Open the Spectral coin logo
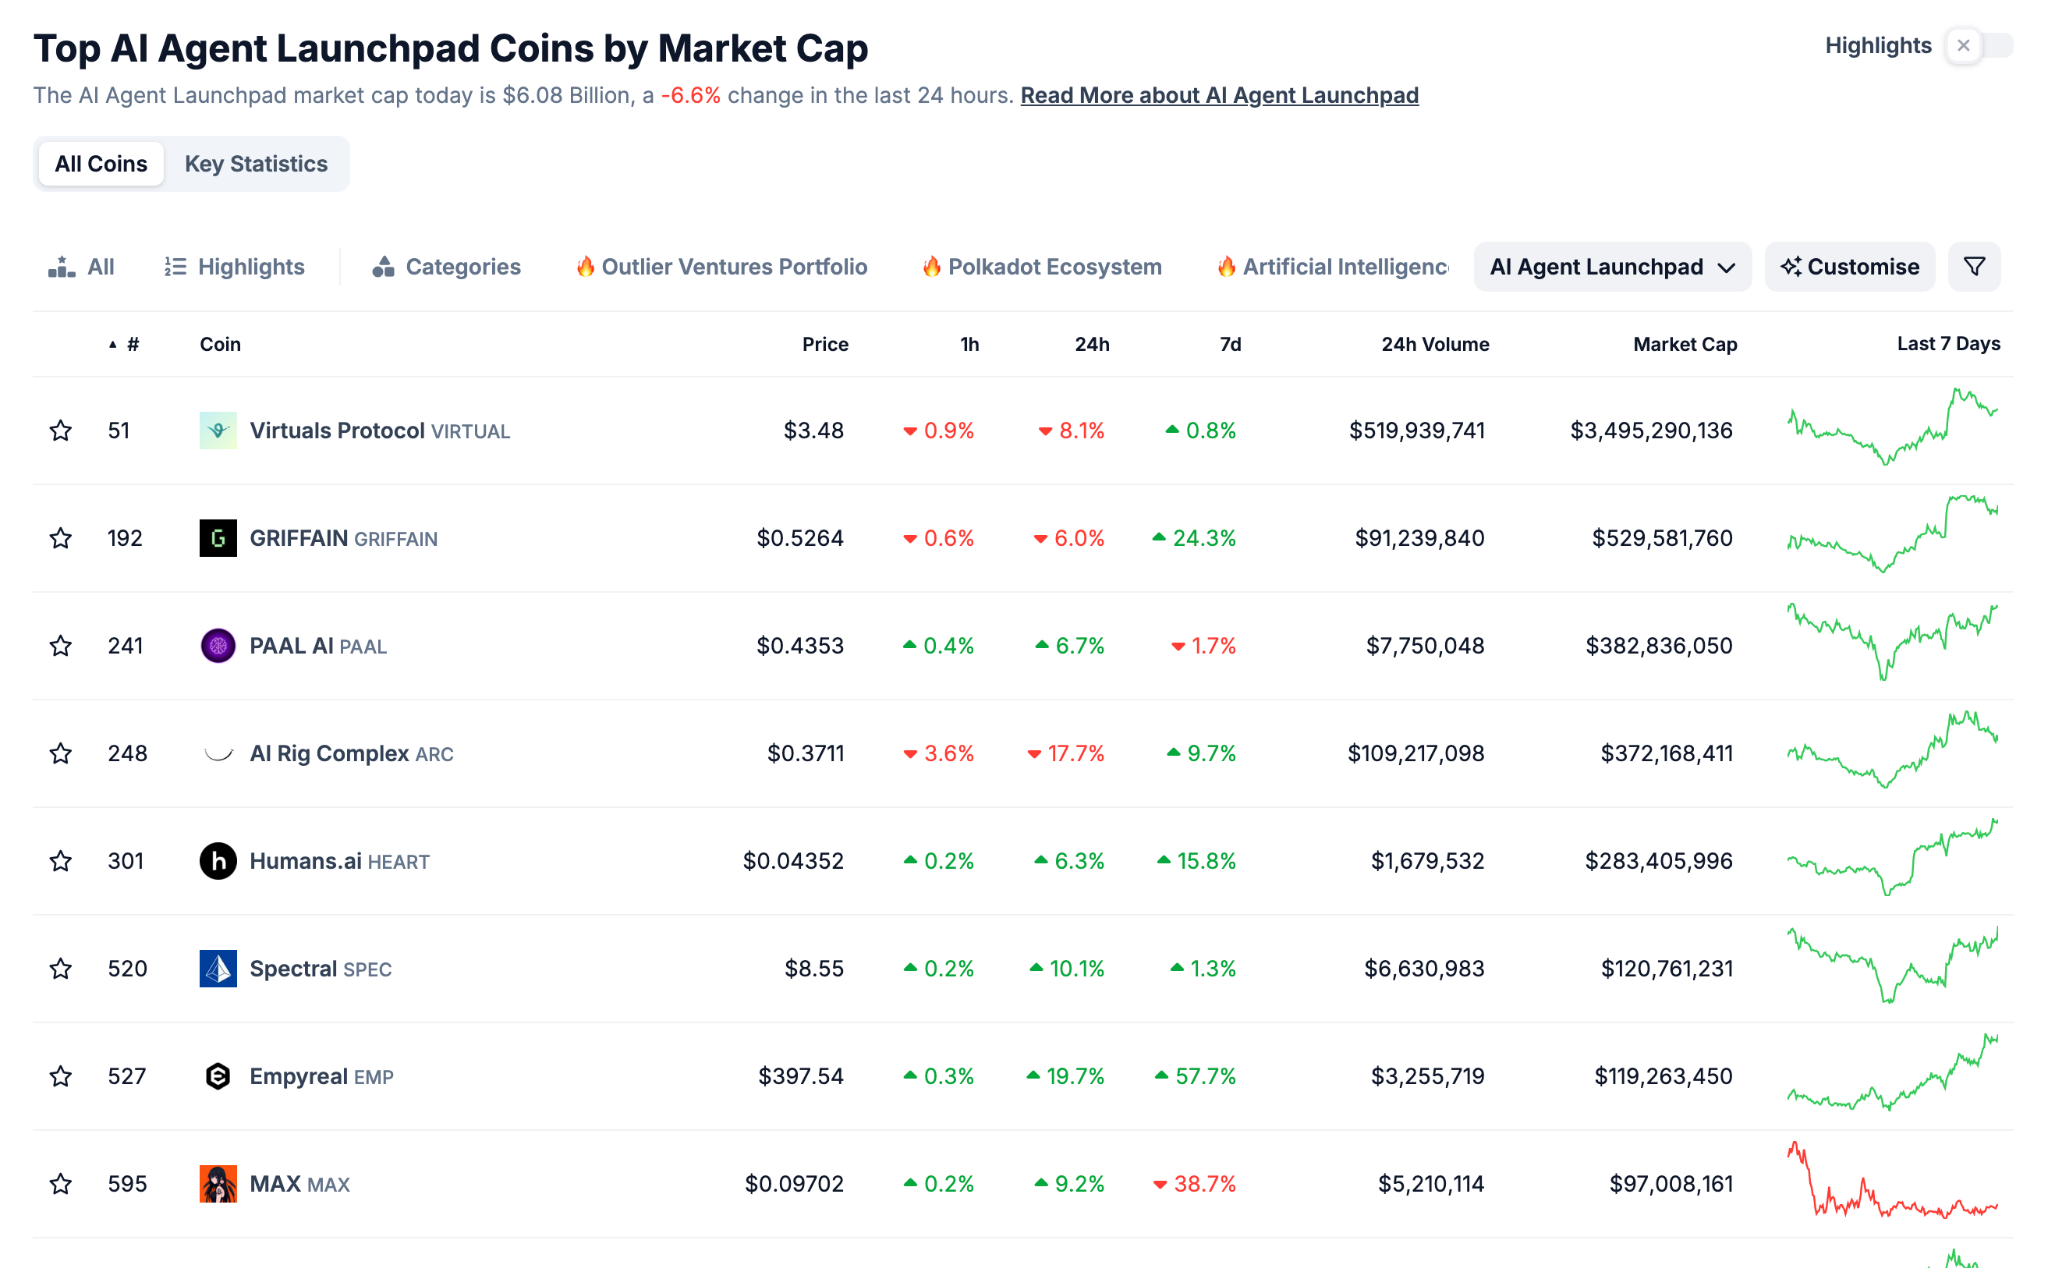The image size is (2048, 1268). (x=218, y=969)
